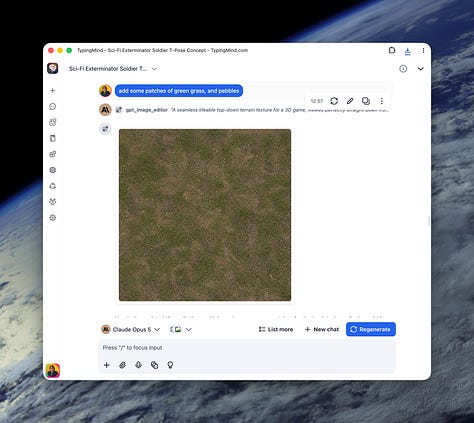
Task: Open the generated grass terrain texture image
Action: point(205,215)
